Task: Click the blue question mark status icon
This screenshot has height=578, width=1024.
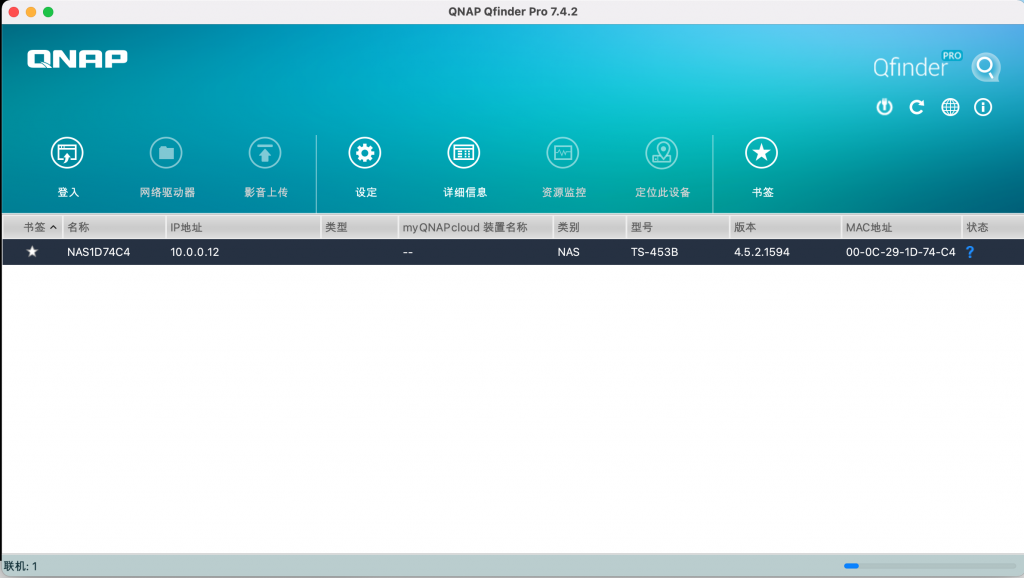Action: [970, 252]
